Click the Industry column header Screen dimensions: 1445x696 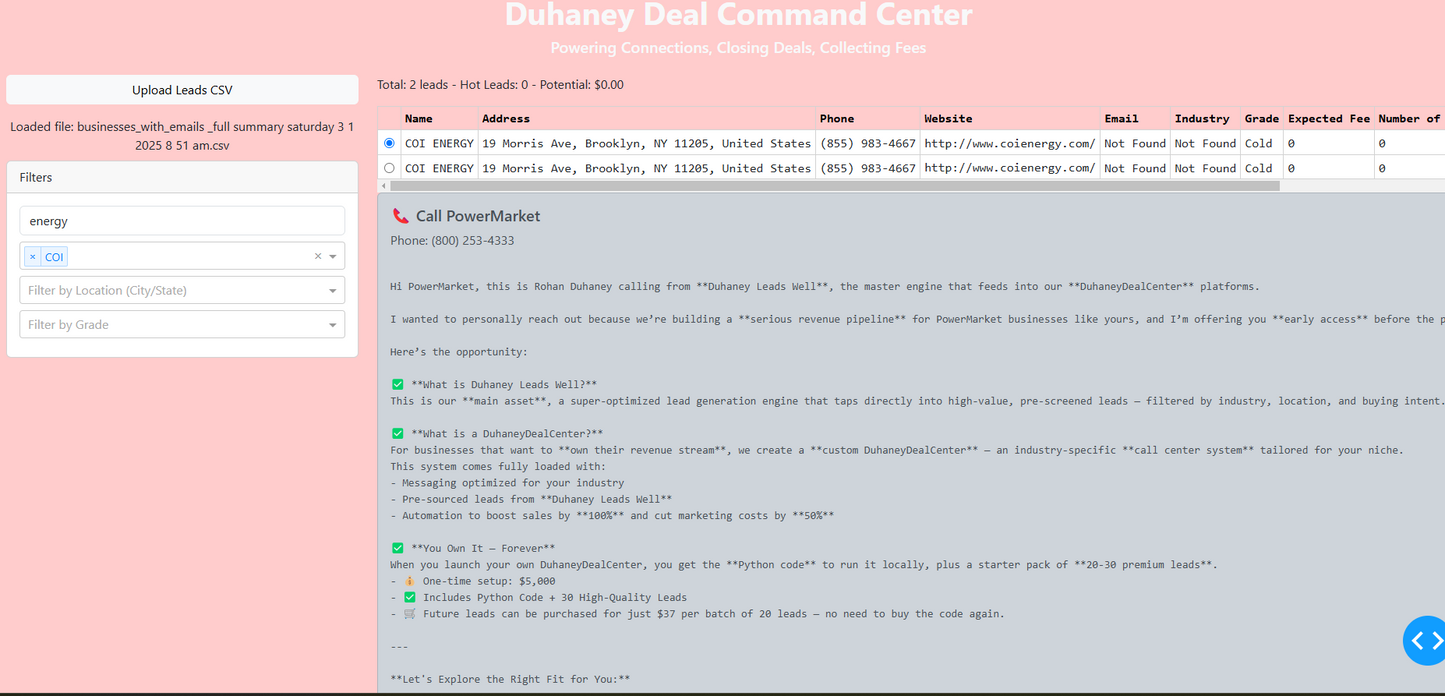point(1205,119)
